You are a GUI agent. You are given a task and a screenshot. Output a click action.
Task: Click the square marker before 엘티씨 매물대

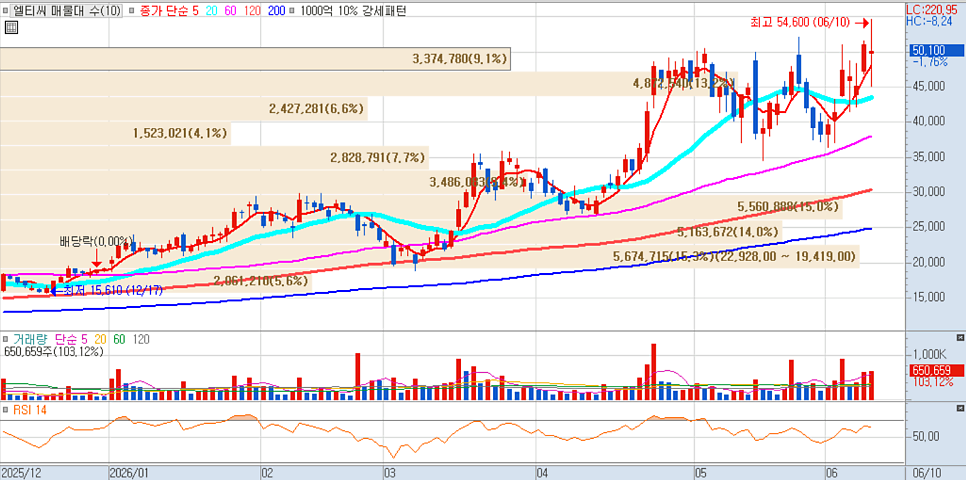pos(6,10)
